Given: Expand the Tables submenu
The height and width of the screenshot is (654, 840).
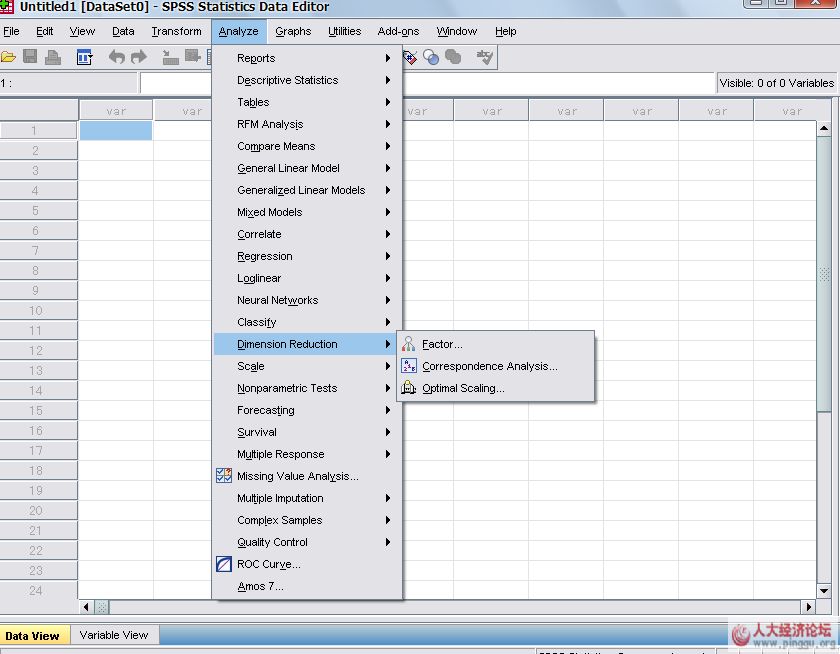Looking at the screenshot, I should click(308, 102).
